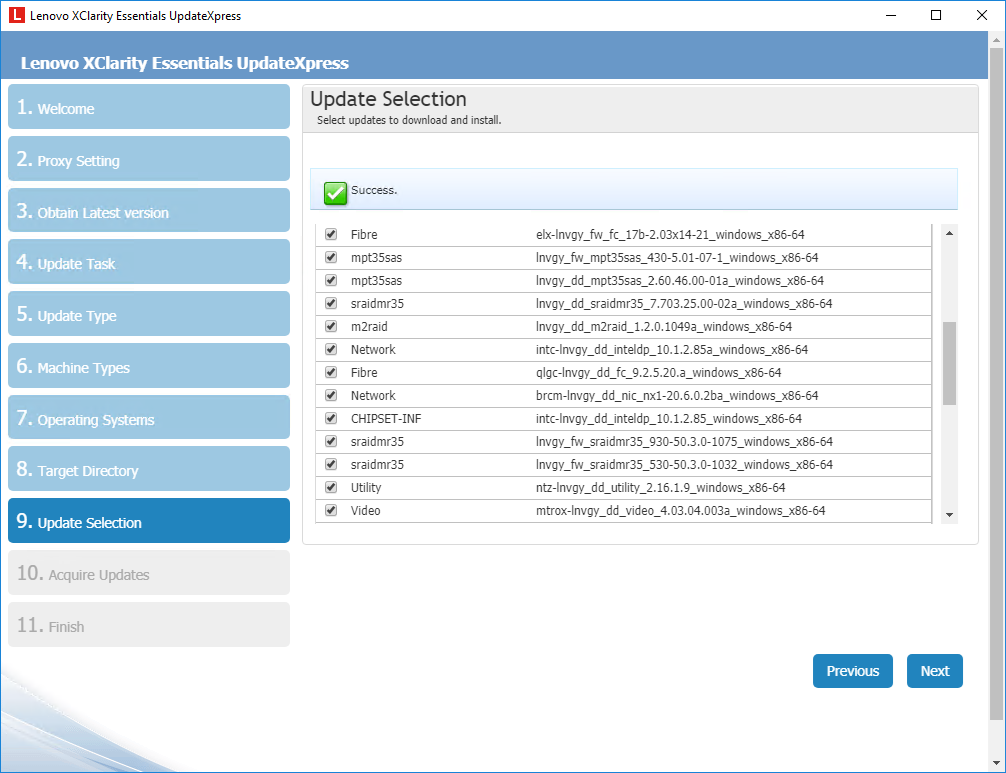Select step 9 Update Selection
Screen dimensions: 1006x773
click(x=149, y=521)
